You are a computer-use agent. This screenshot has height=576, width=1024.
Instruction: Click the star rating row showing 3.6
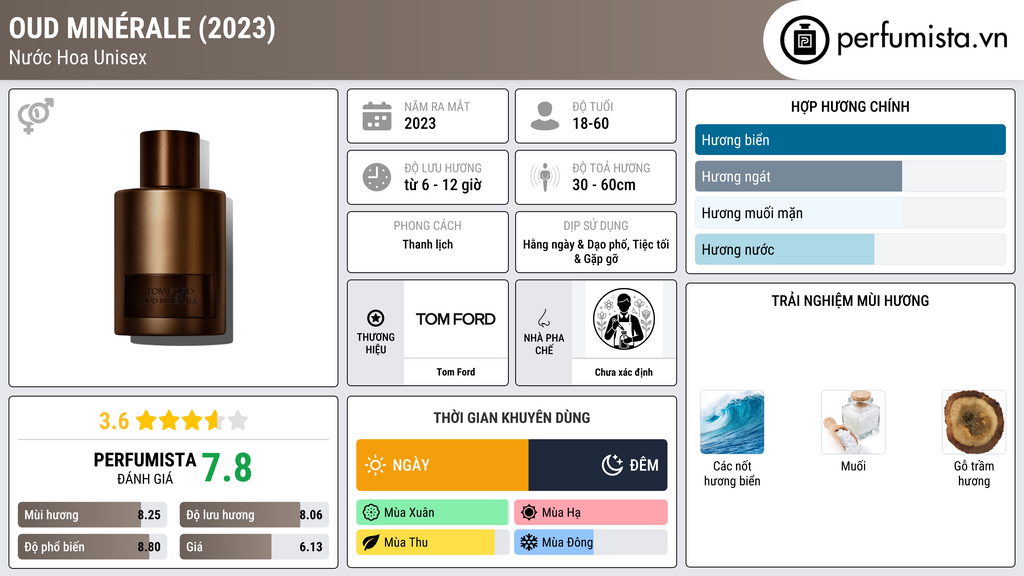174,421
